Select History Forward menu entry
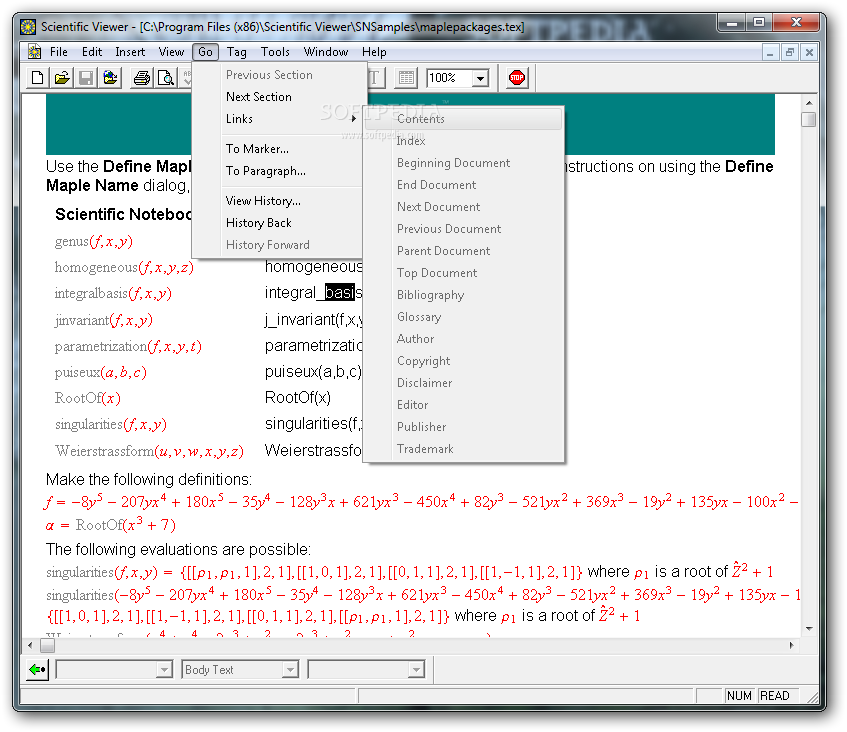The image size is (847, 732). pyautogui.click(x=279, y=245)
